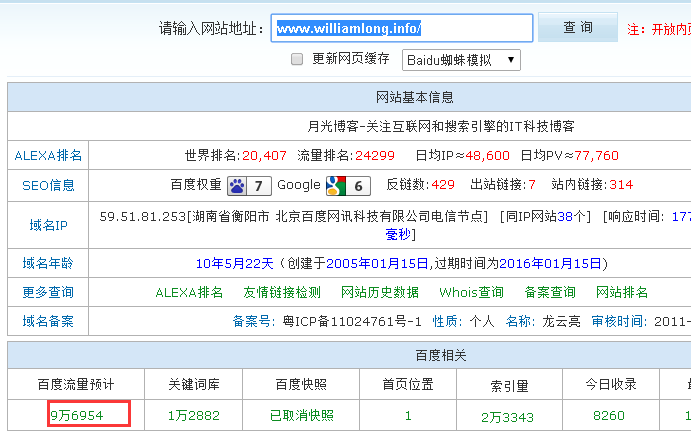Image resolution: width=691 pixels, height=436 pixels.
Task: Click outbound links count 7
Action: pyautogui.click(x=532, y=185)
